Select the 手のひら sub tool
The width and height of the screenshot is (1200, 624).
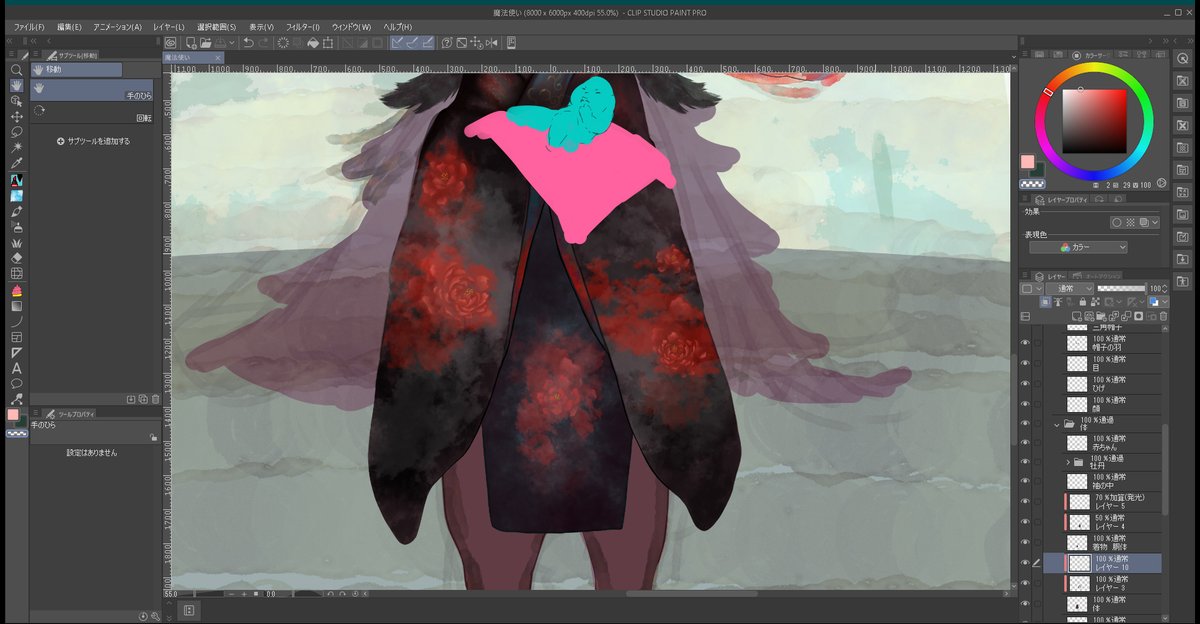[x=92, y=89]
